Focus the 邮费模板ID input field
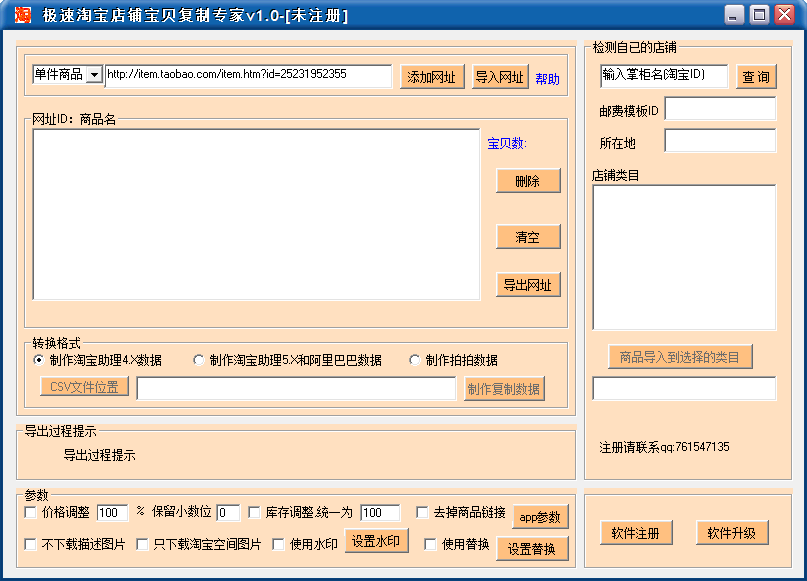Image resolution: width=807 pixels, height=581 pixels. point(720,109)
